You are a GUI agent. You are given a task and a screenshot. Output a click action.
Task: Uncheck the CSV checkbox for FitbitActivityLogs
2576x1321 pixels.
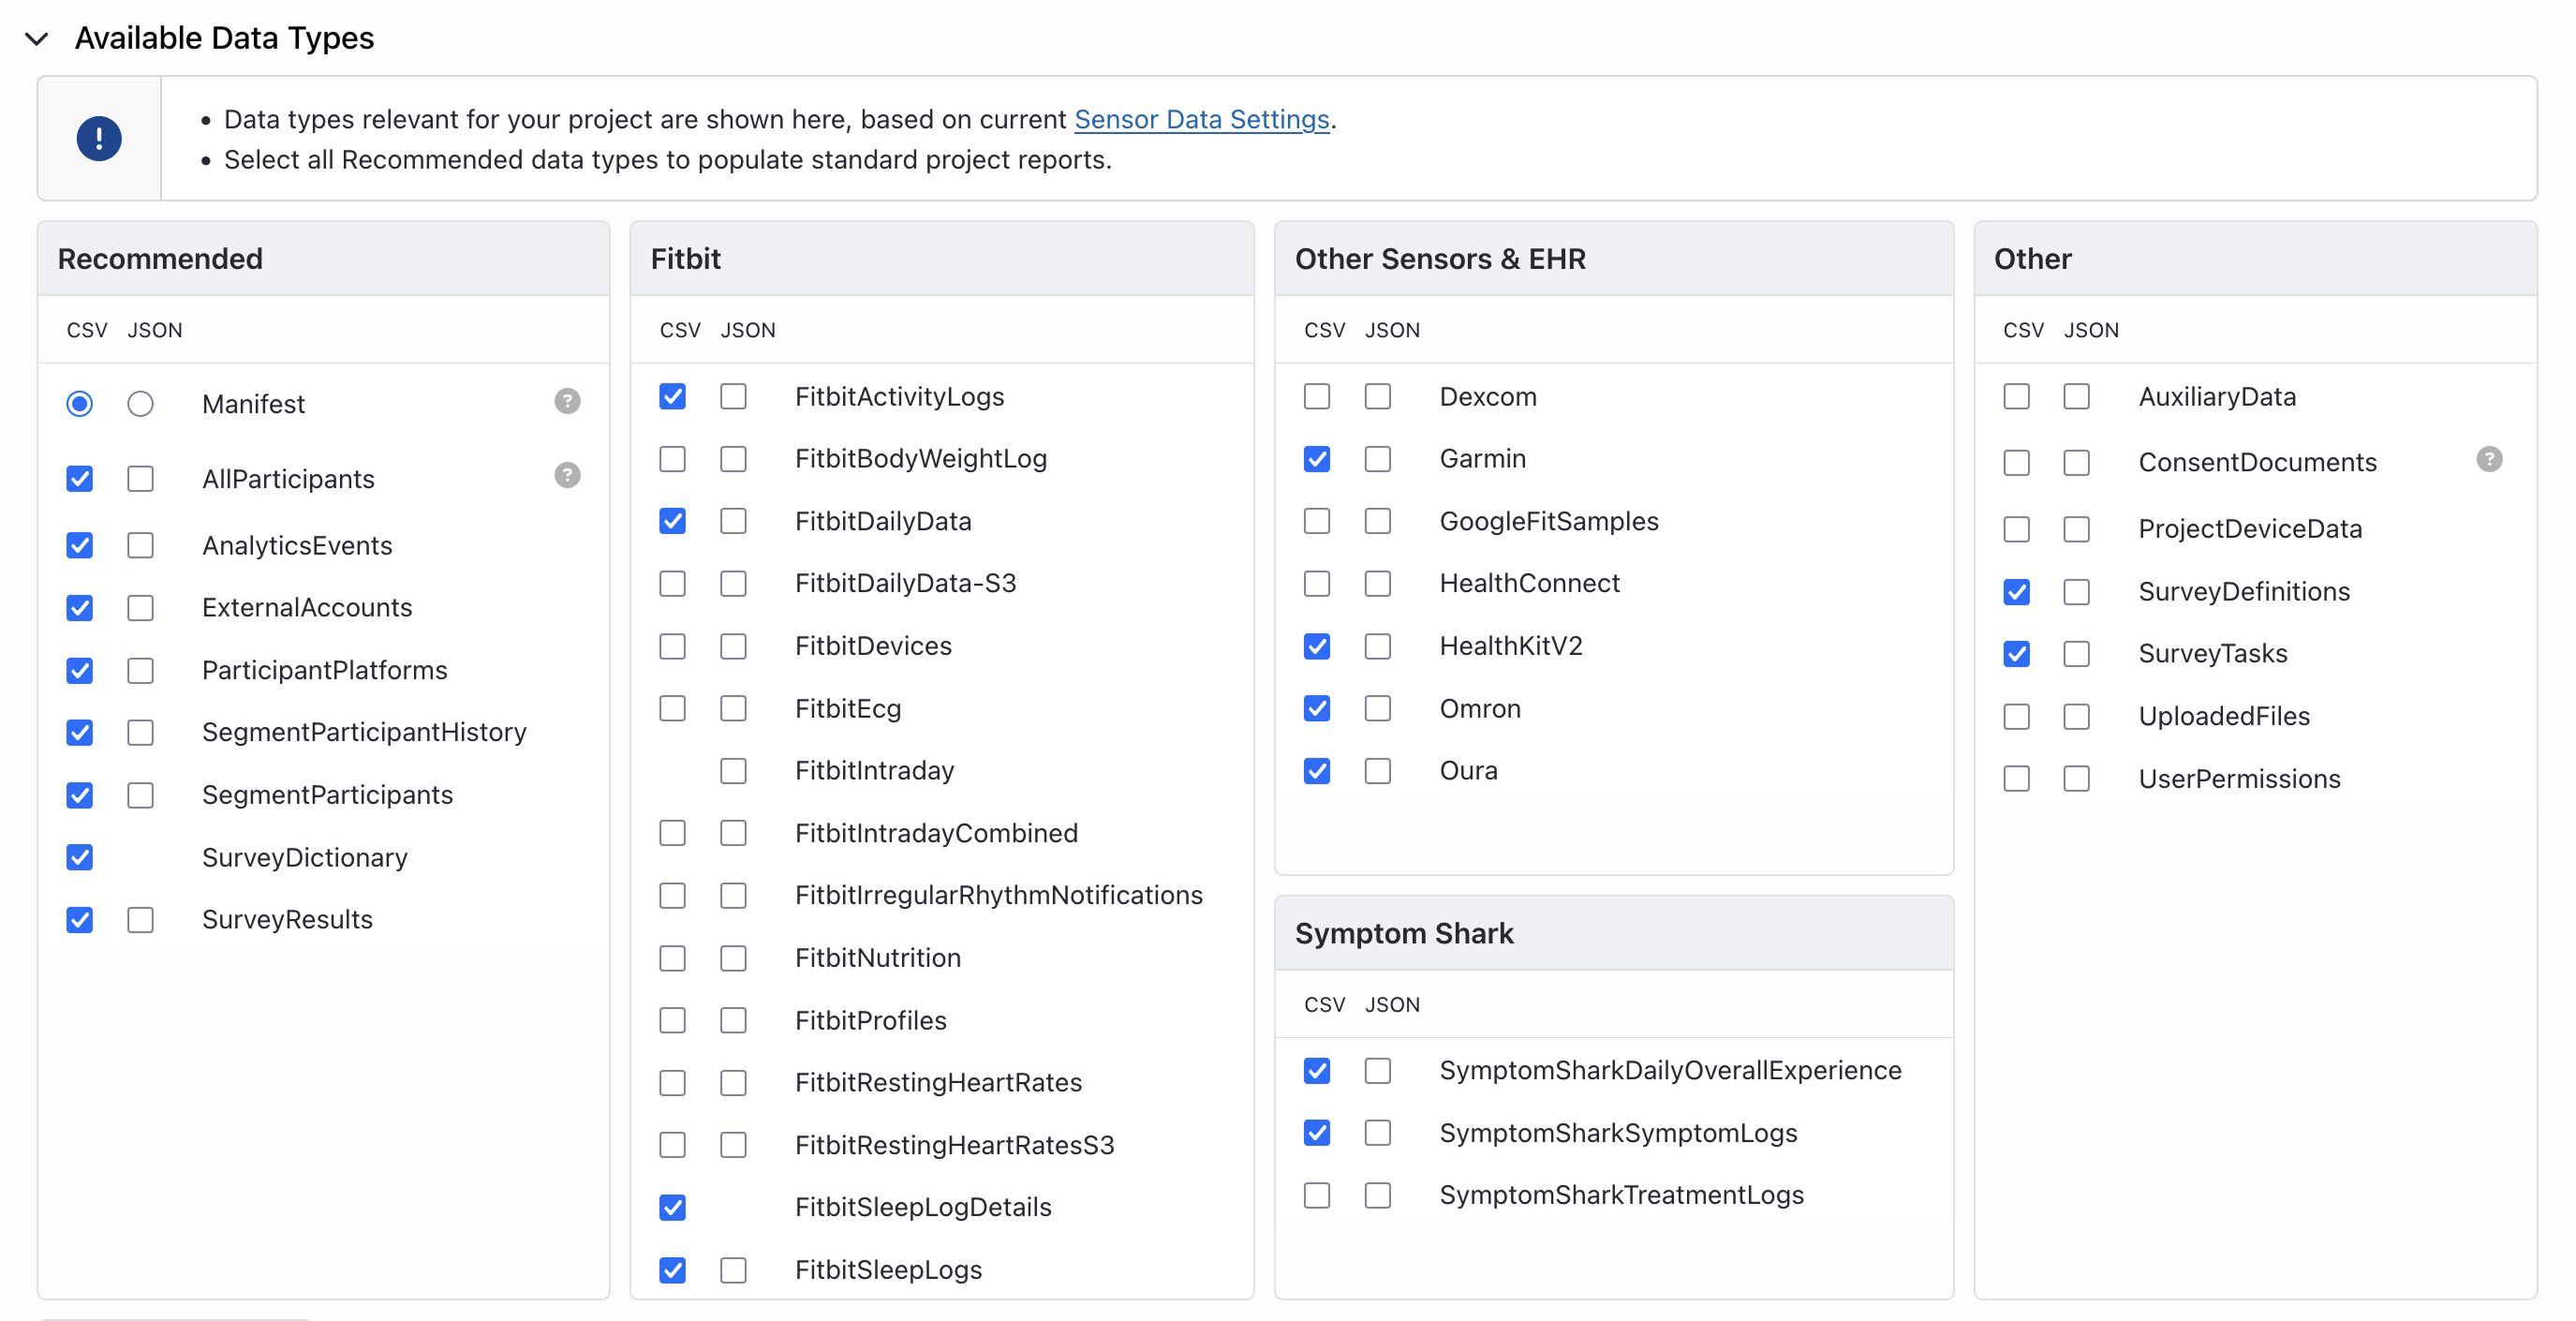point(673,397)
